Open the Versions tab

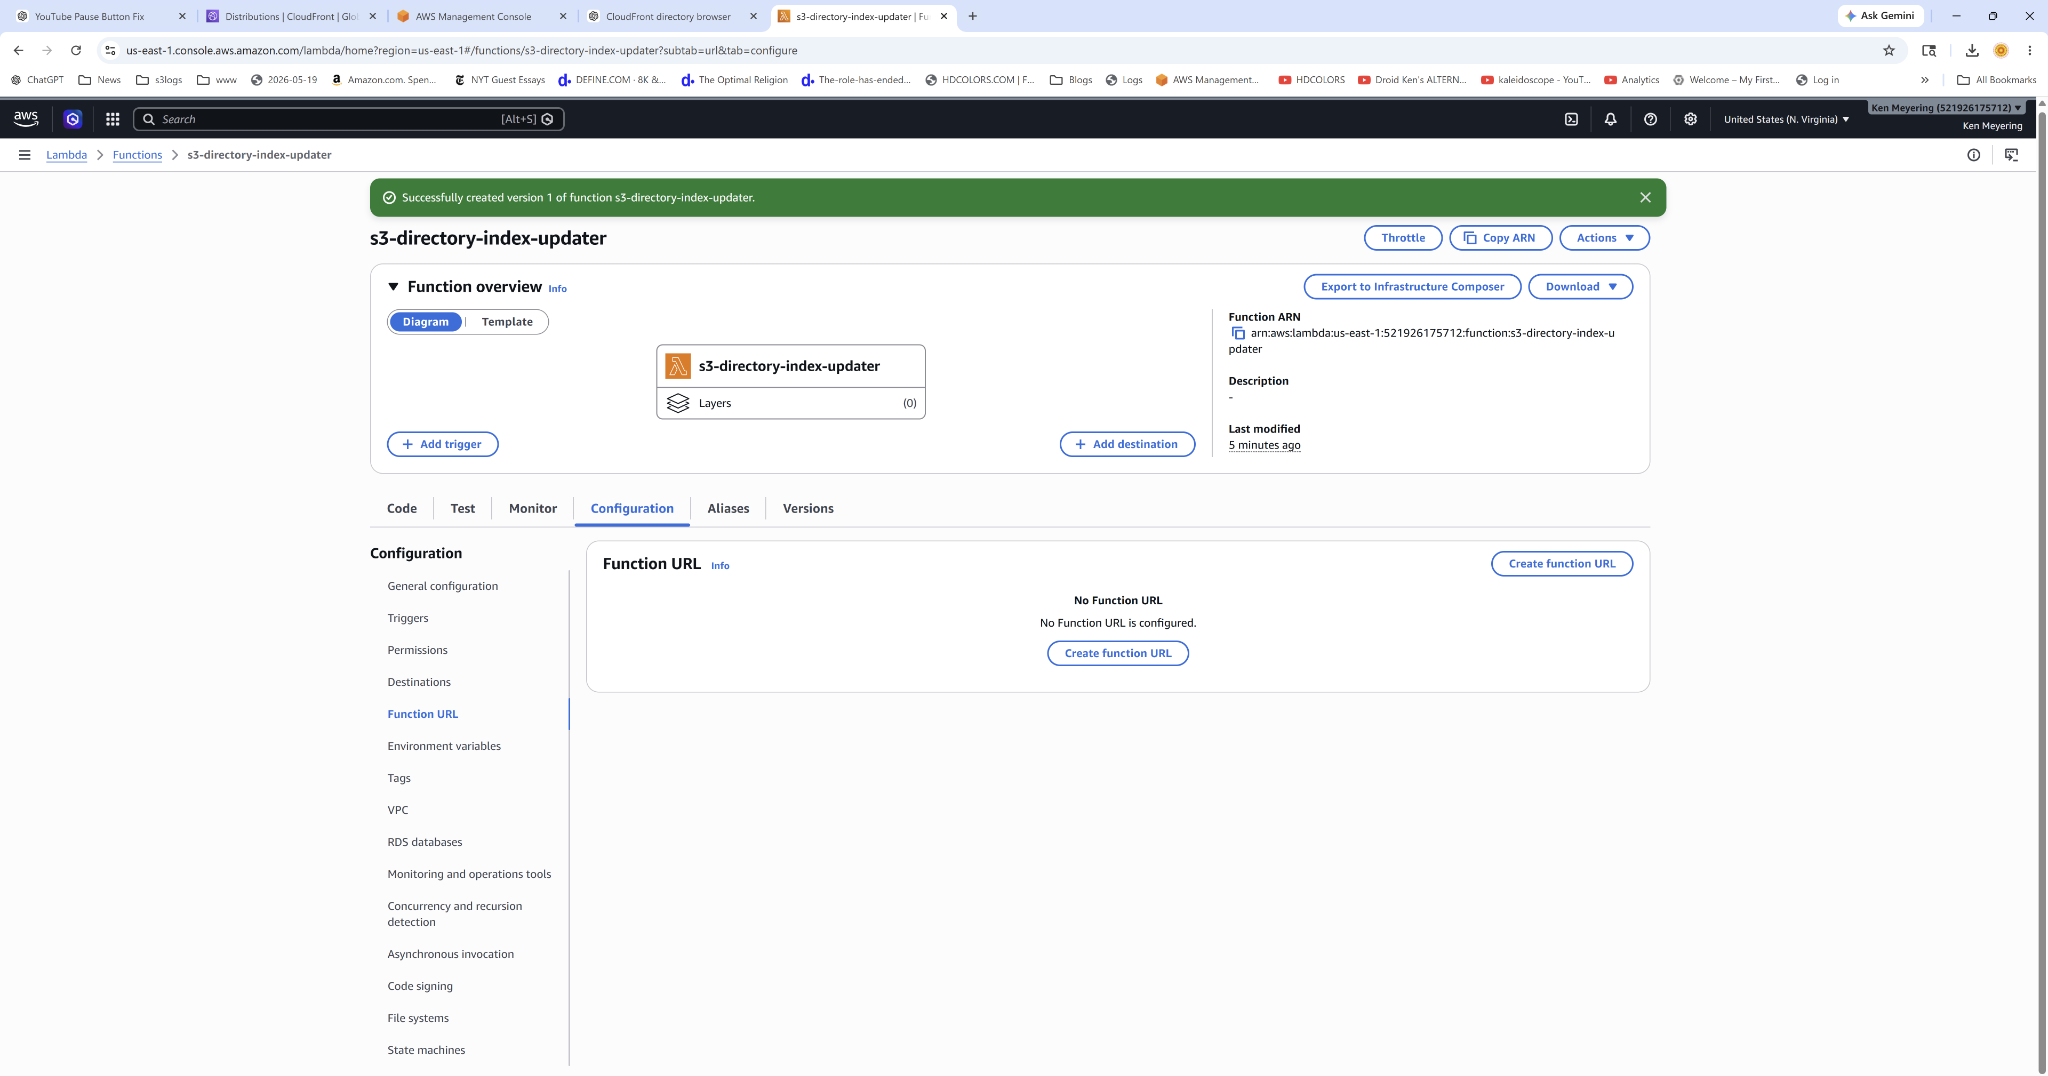[808, 508]
